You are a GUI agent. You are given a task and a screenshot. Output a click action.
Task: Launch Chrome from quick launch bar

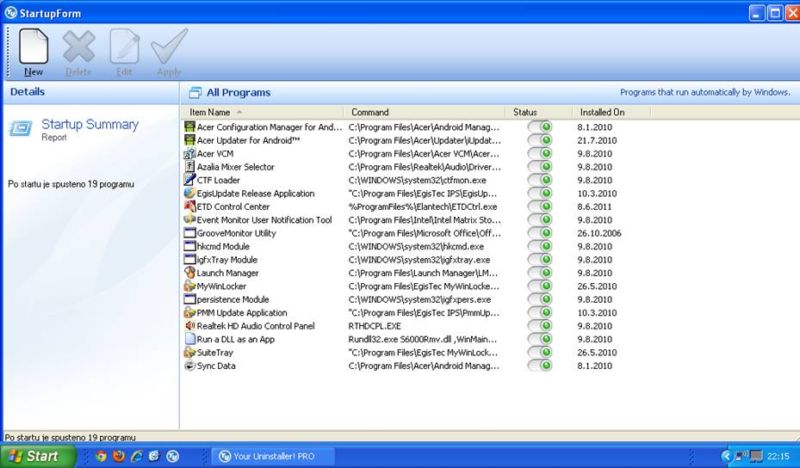[101, 456]
